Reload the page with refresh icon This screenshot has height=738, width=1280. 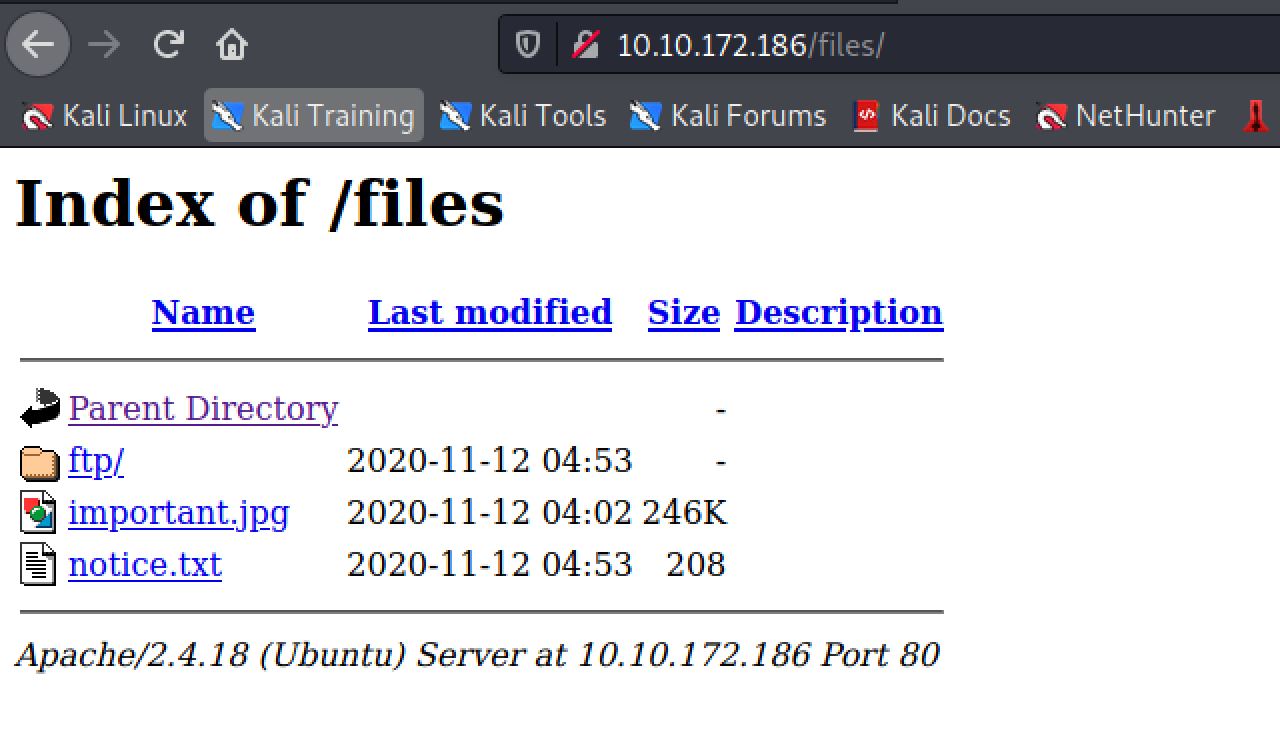click(168, 45)
